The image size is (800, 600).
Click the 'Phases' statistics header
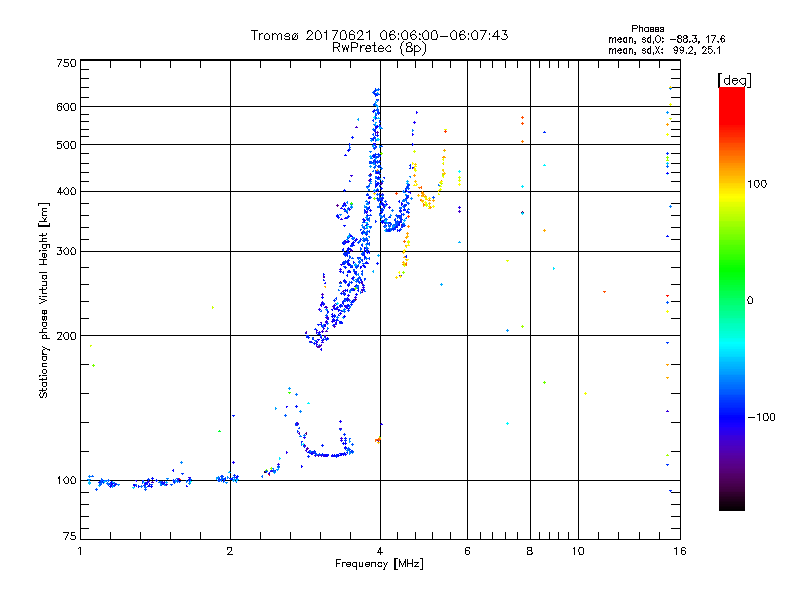click(x=647, y=29)
